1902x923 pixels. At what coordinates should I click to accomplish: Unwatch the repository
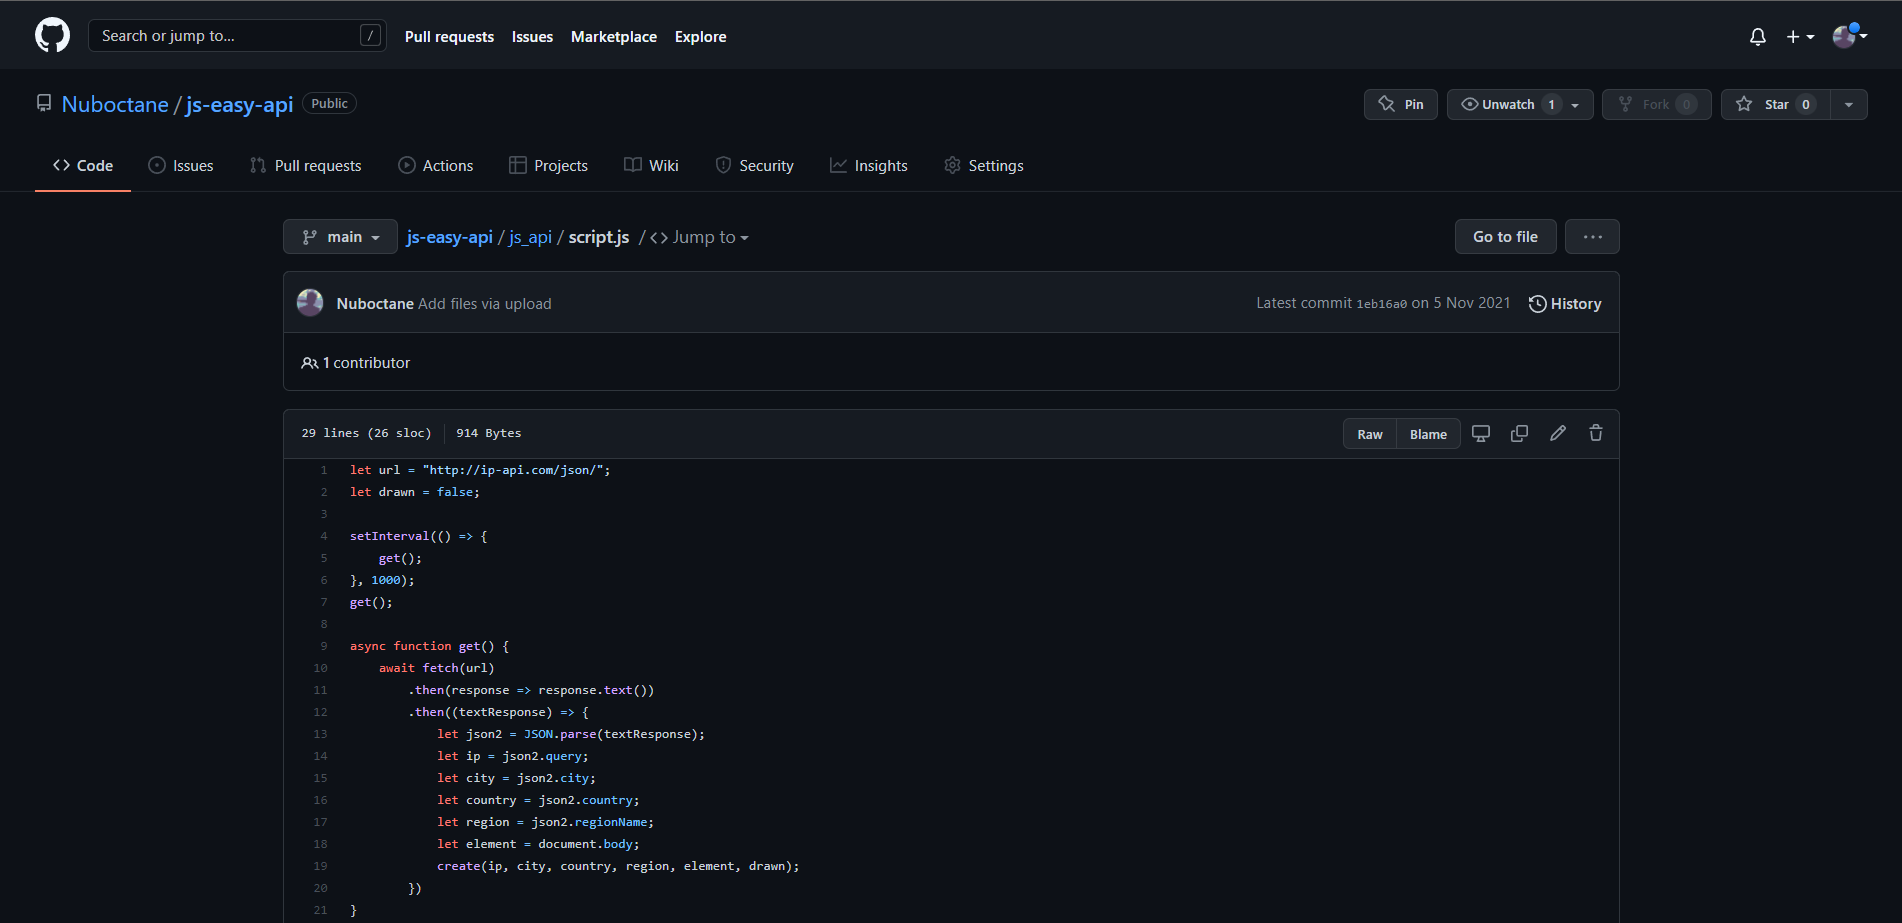click(1505, 104)
